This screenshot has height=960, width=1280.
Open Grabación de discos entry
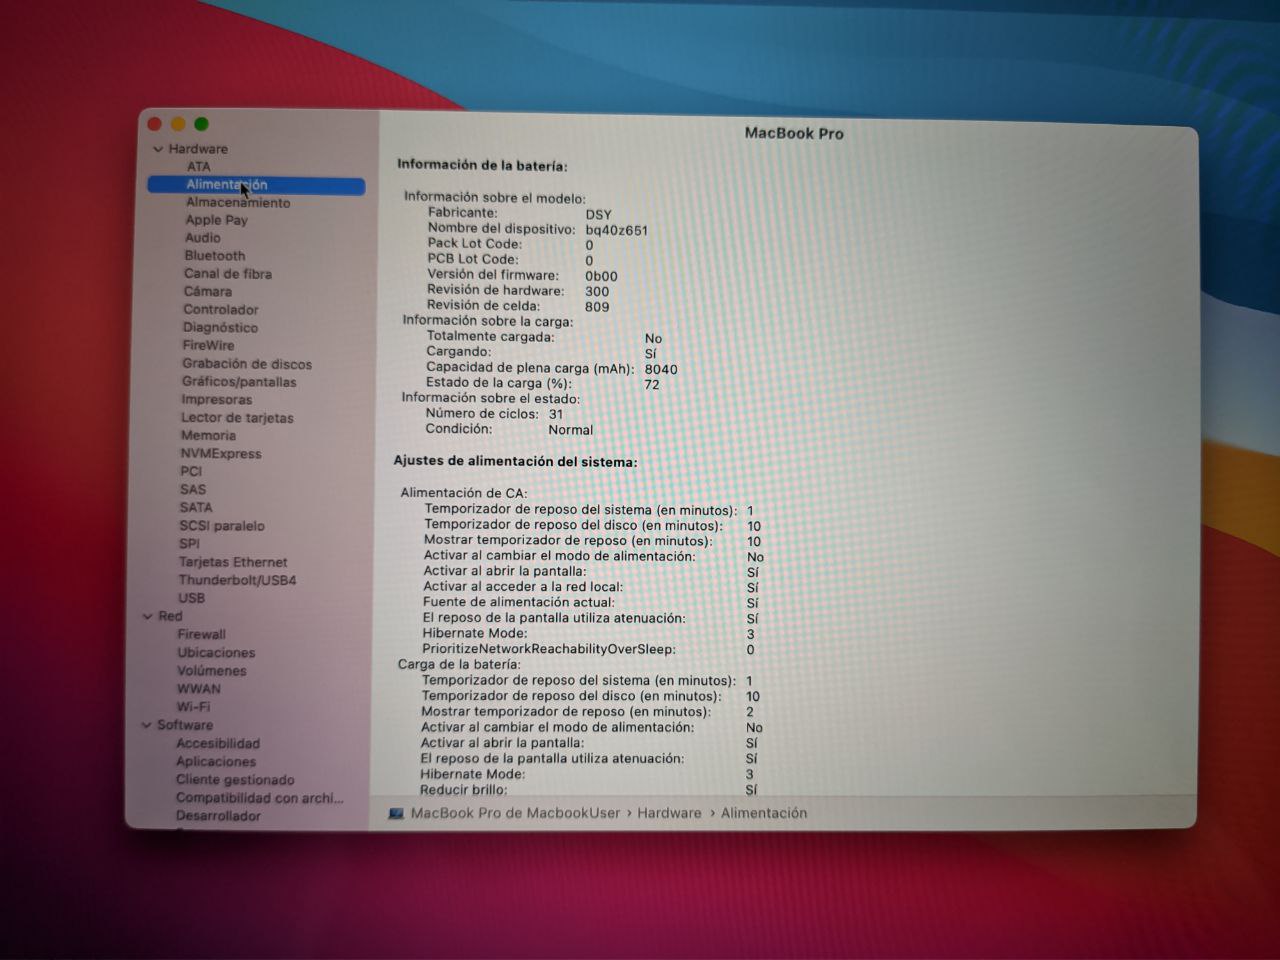click(246, 364)
